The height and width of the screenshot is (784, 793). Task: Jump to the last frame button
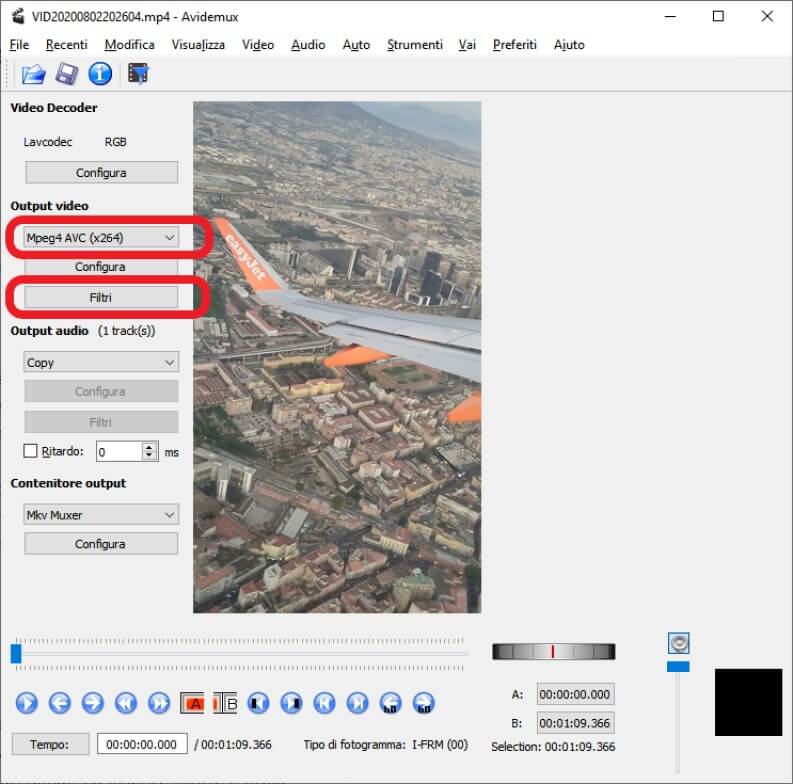(358, 703)
